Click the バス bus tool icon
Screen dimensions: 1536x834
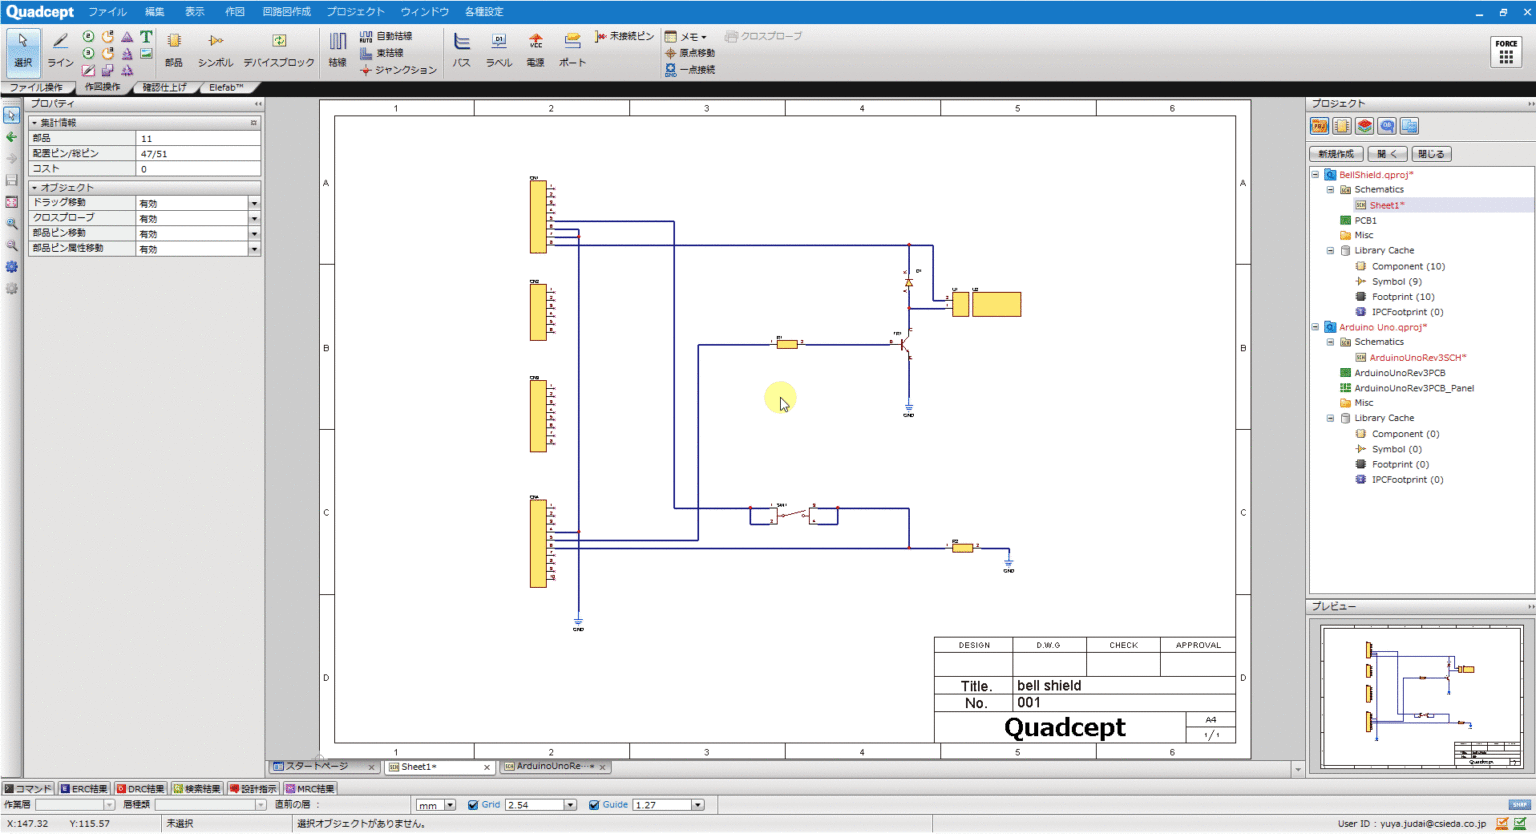(x=461, y=49)
